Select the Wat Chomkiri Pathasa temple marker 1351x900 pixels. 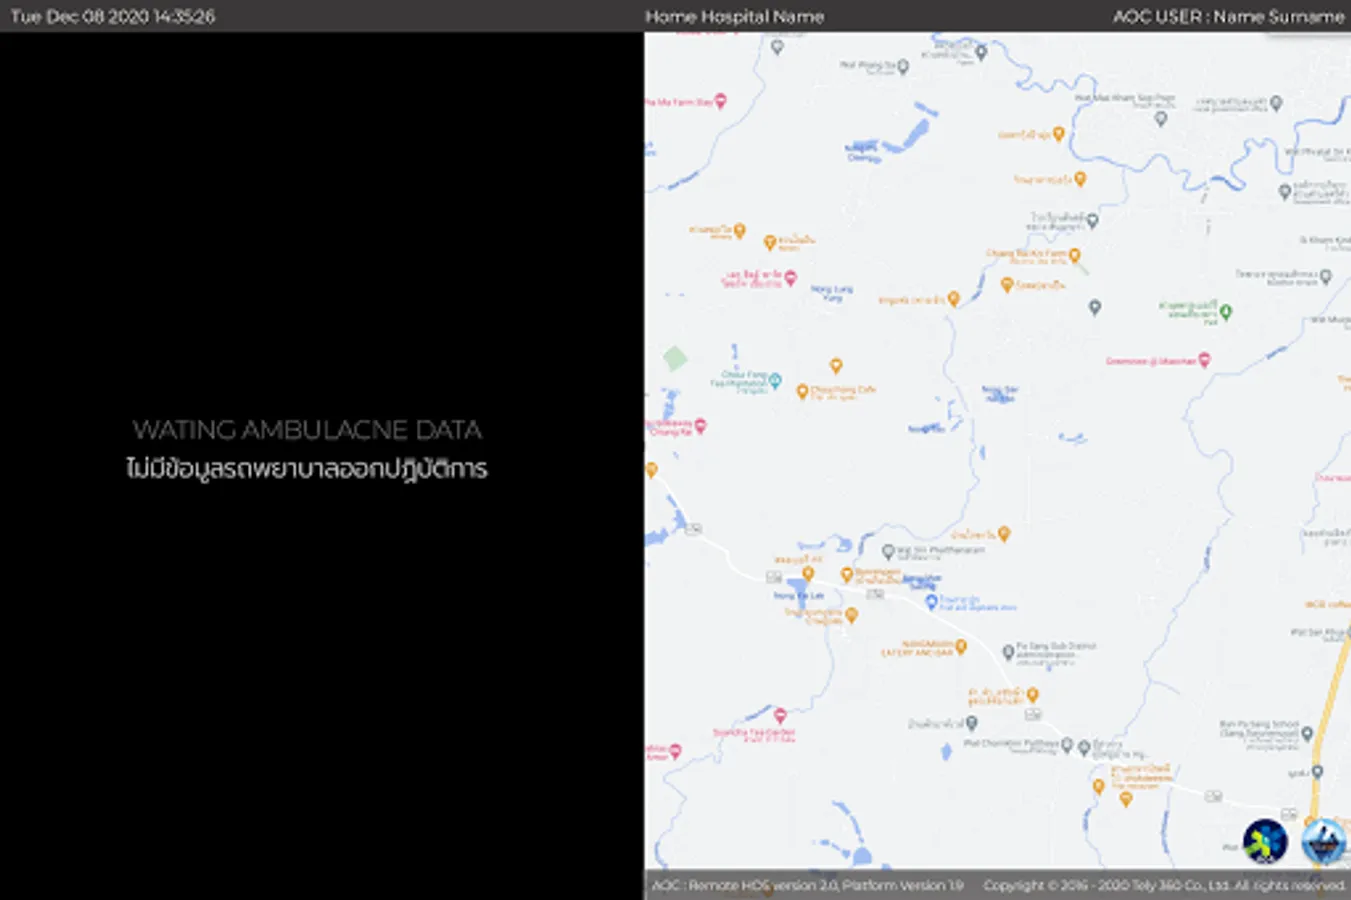coord(1067,746)
